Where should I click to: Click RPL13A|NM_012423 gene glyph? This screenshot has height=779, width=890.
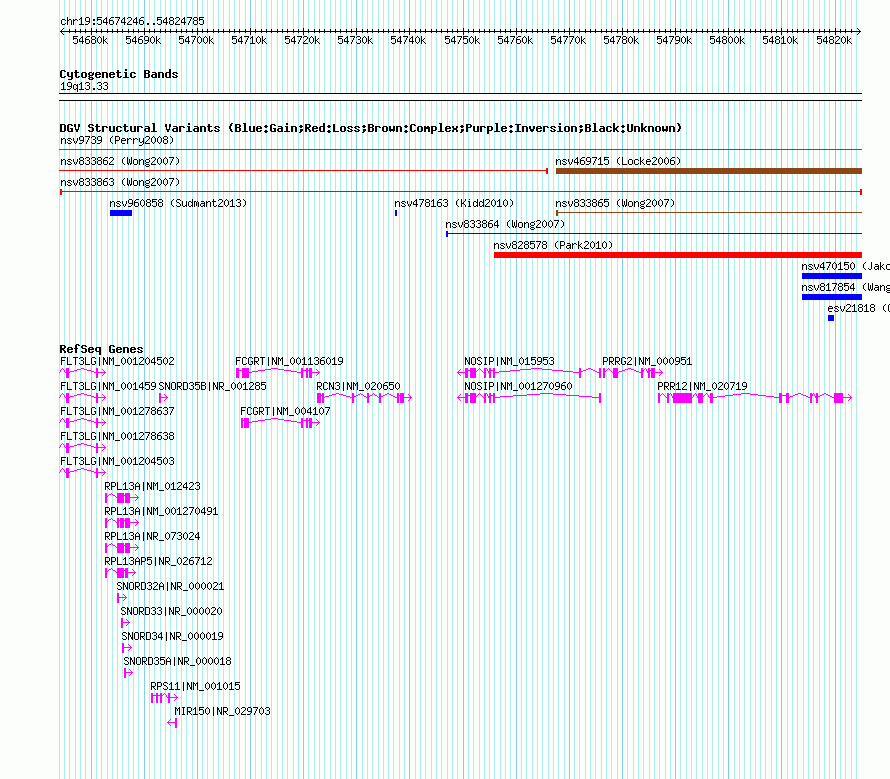click(x=122, y=498)
